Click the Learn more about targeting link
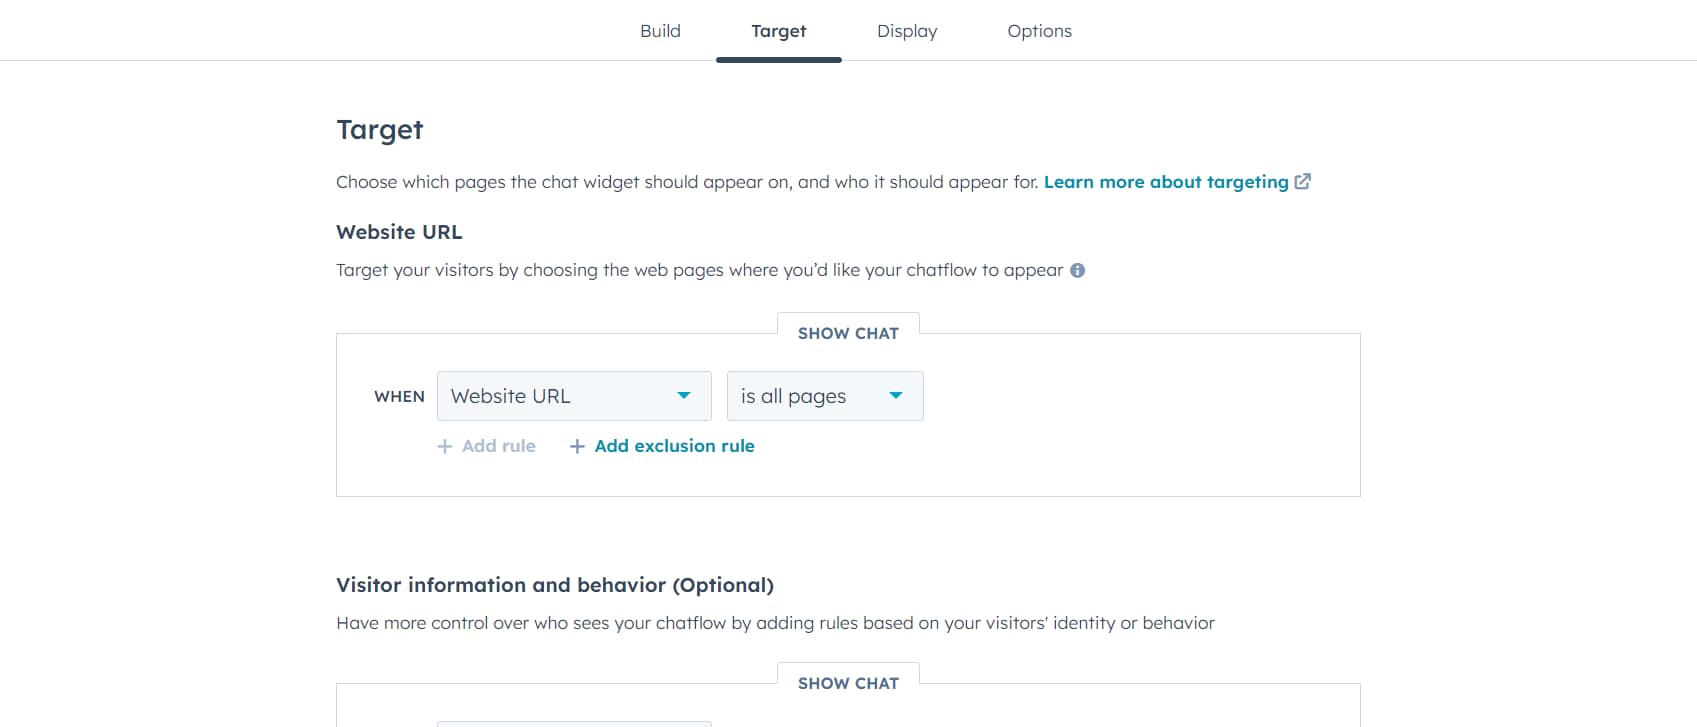 pyautogui.click(x=1166, y=181)
